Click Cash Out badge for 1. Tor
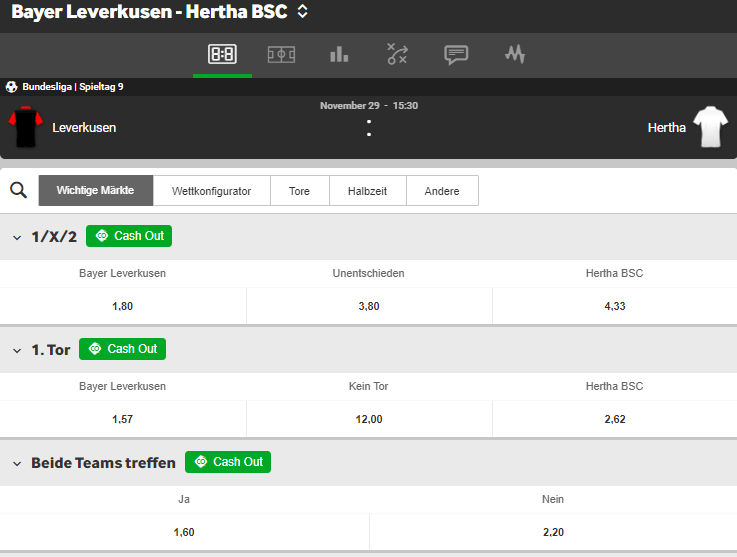 click(122, 349)
